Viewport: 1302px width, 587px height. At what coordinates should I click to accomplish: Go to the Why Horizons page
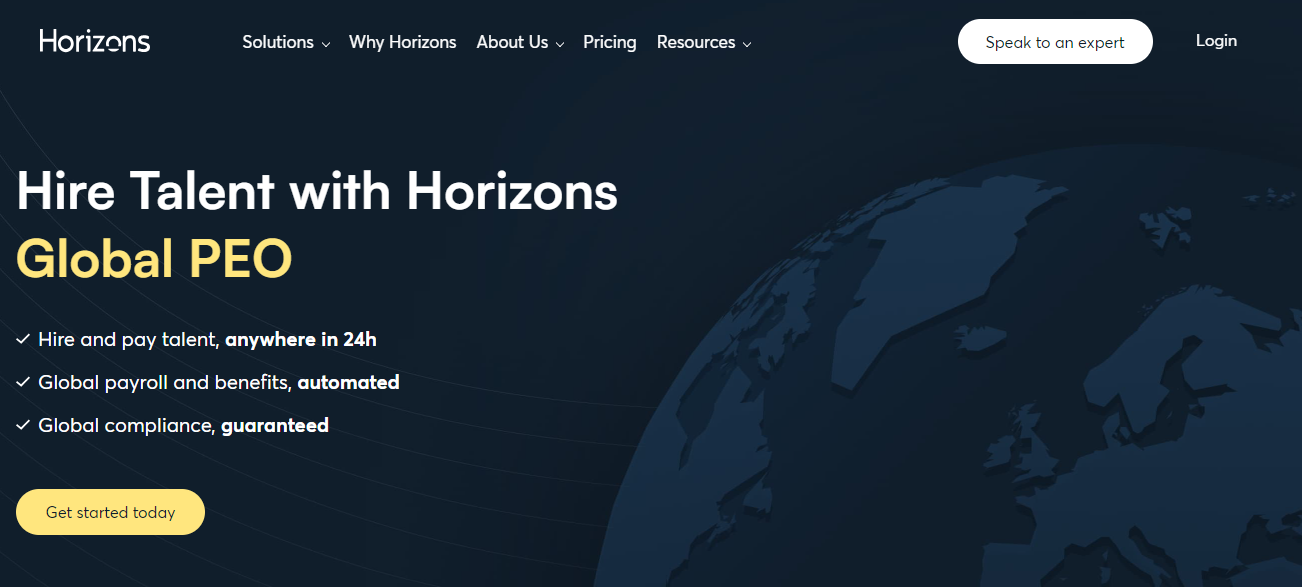click(x=402, y=42)
